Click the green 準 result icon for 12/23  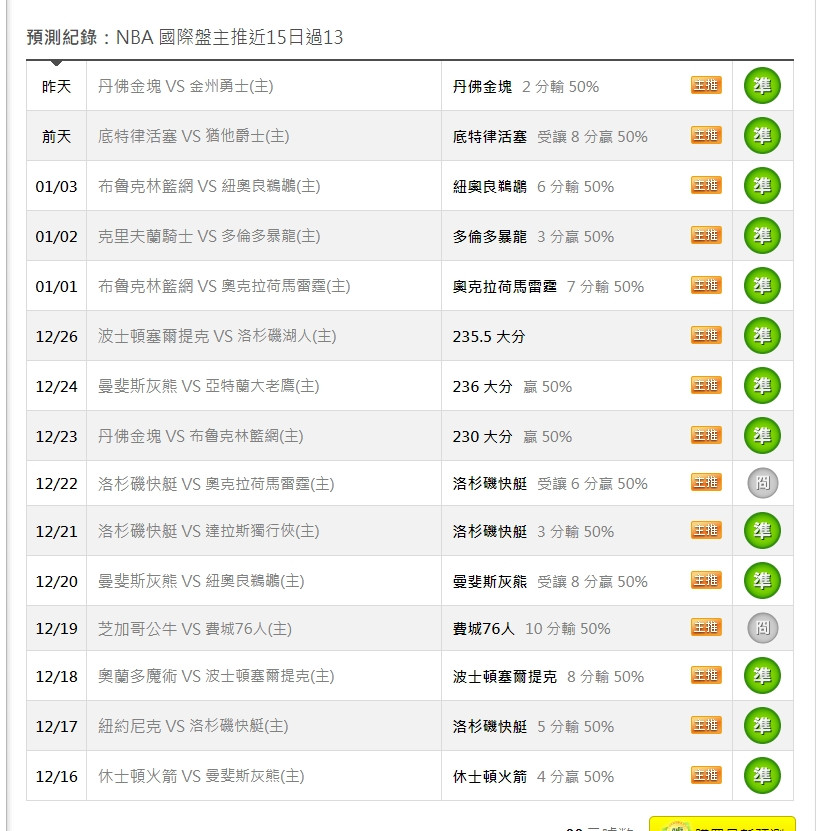tap(762, 436)
